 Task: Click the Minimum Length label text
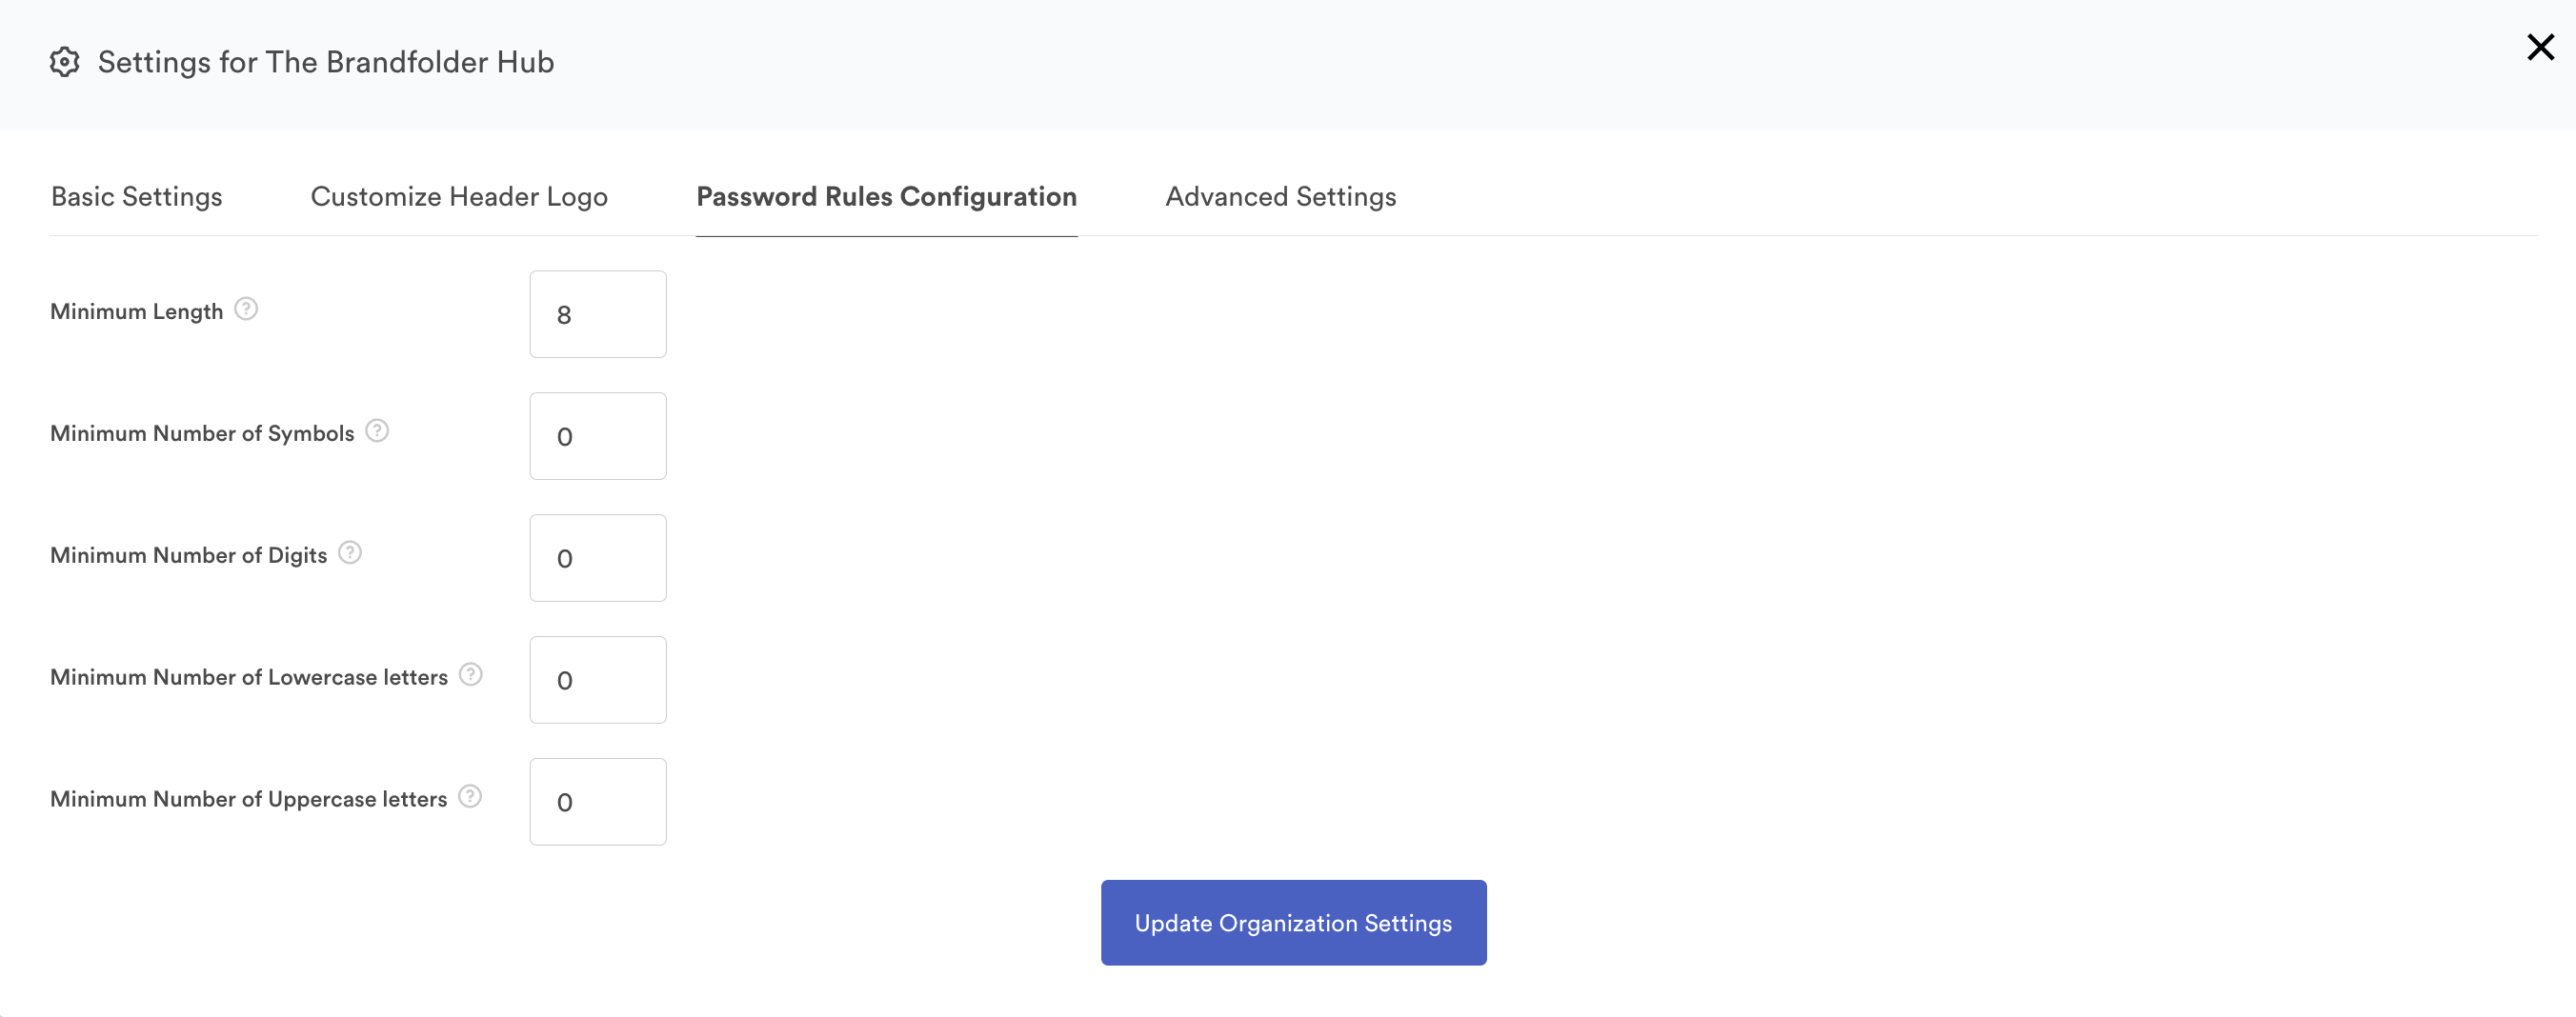(137, 312)
